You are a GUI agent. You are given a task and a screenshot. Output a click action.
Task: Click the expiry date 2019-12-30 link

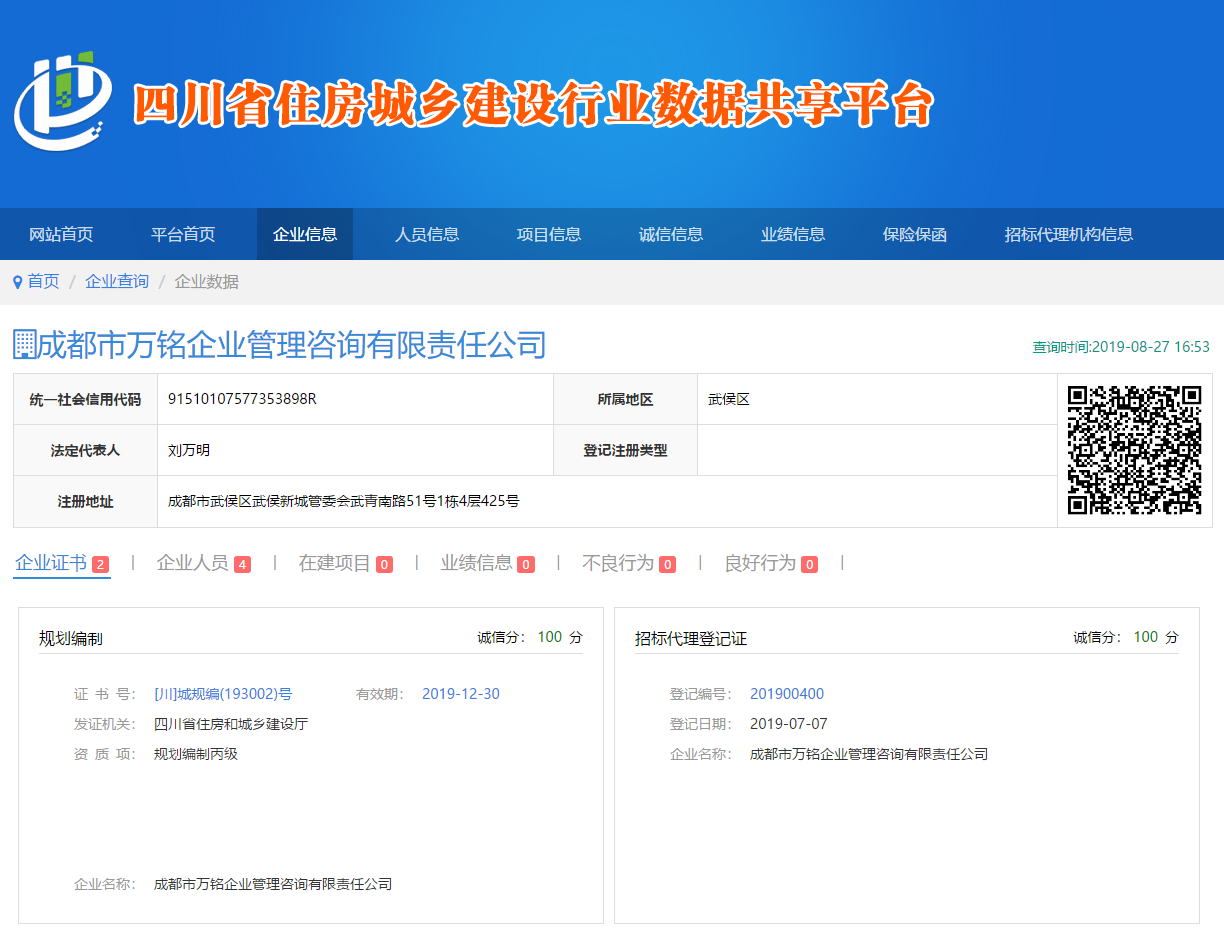coord(461,692)
